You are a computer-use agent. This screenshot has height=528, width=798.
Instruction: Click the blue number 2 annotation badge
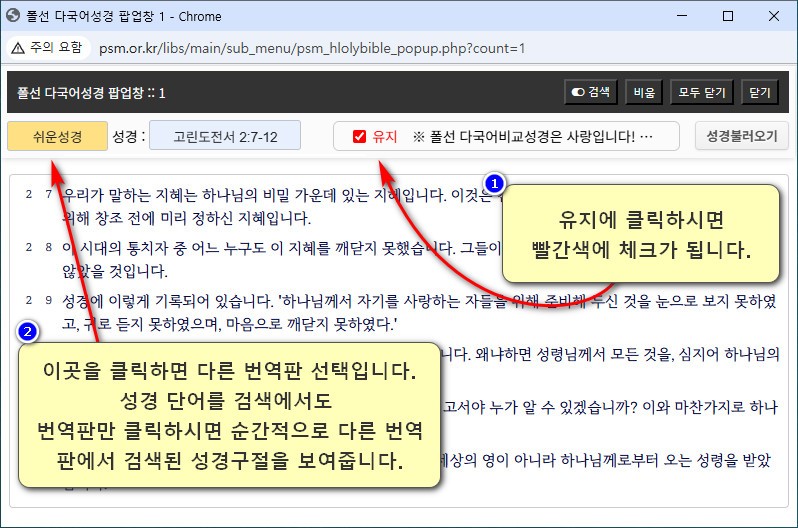pos(30,330)
